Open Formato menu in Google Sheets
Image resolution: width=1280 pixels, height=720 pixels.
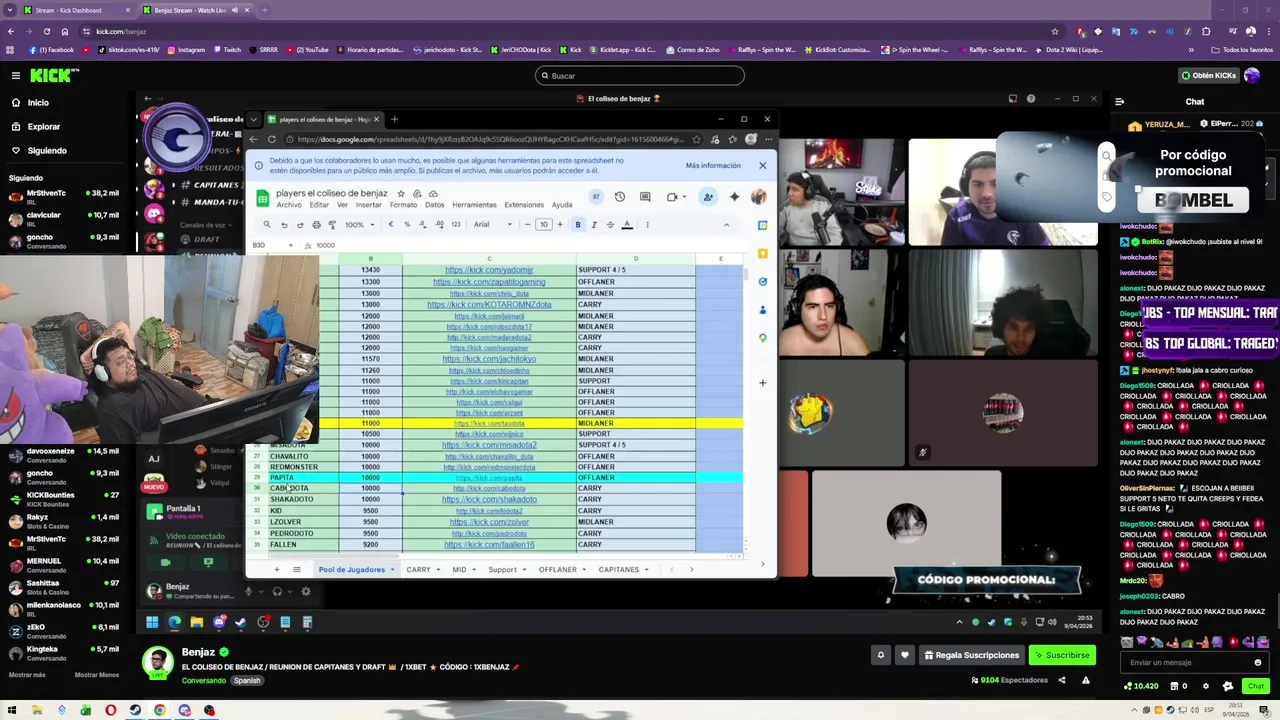403,205
